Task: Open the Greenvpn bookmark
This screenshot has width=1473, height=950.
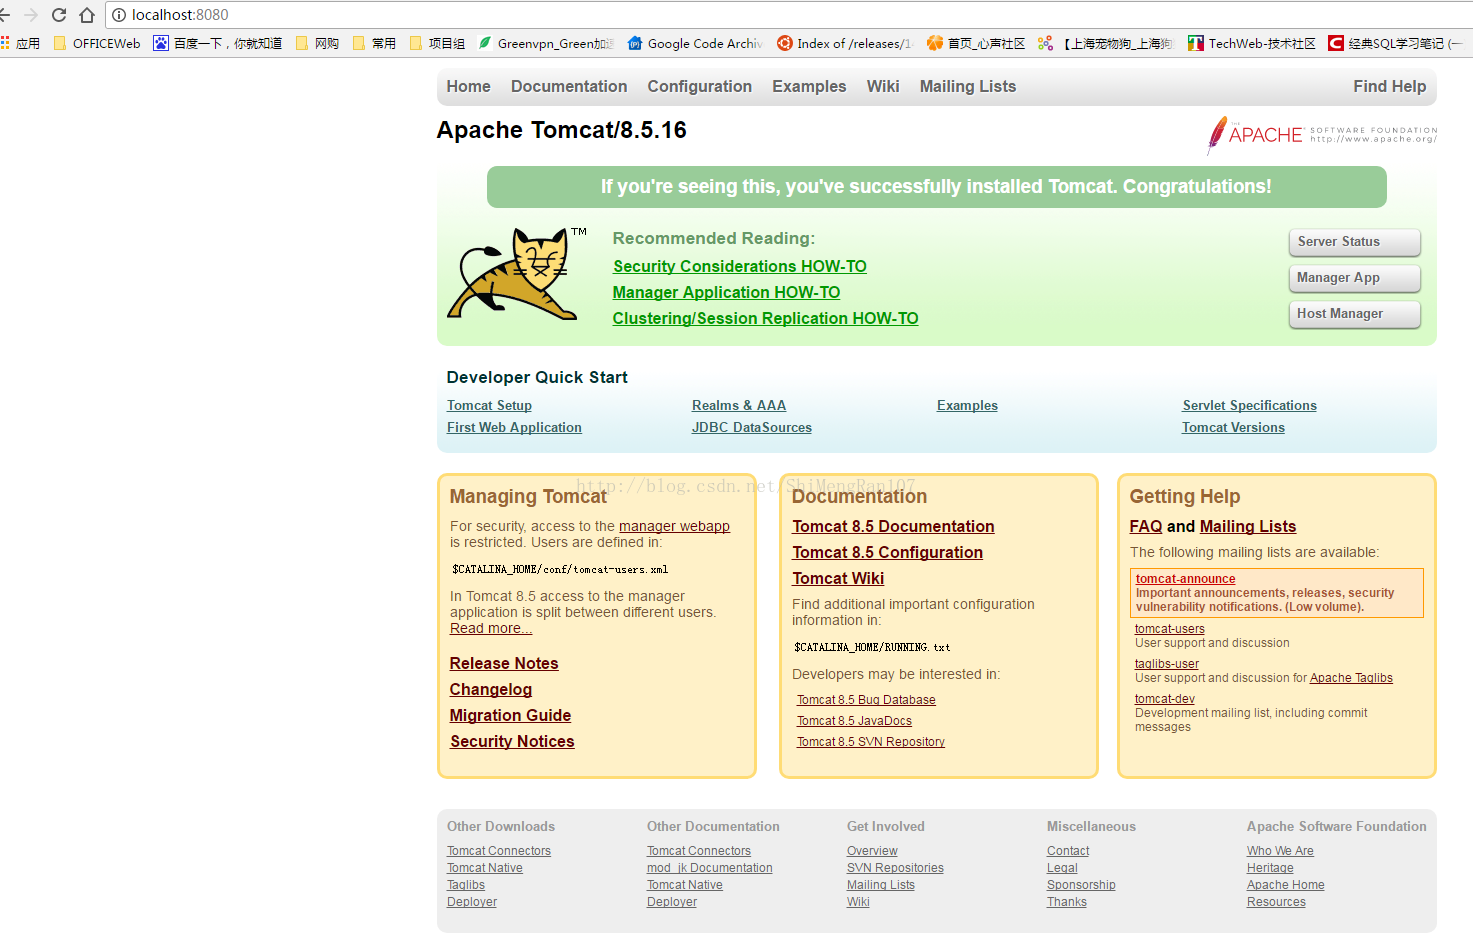Action: click(546, 43)
